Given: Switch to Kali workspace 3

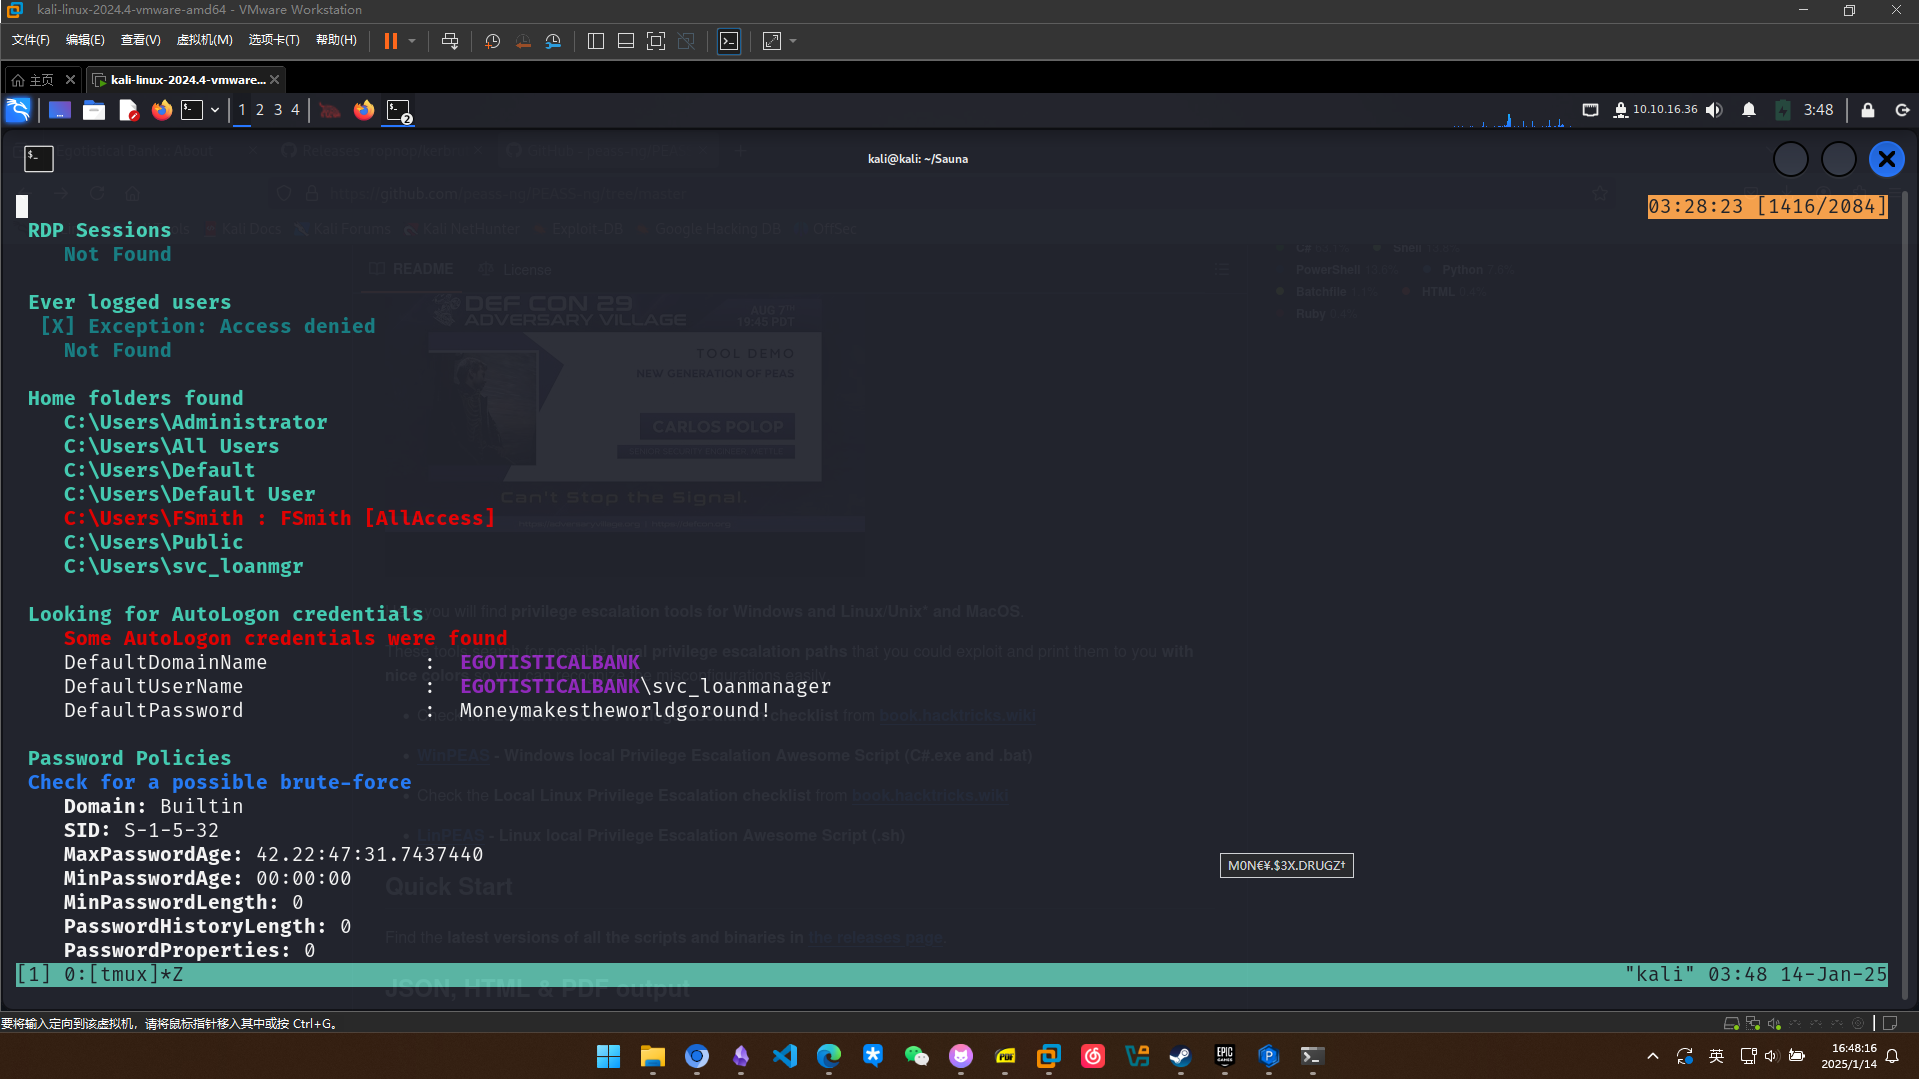Looking at the screenshot, I should coord(277,110).
